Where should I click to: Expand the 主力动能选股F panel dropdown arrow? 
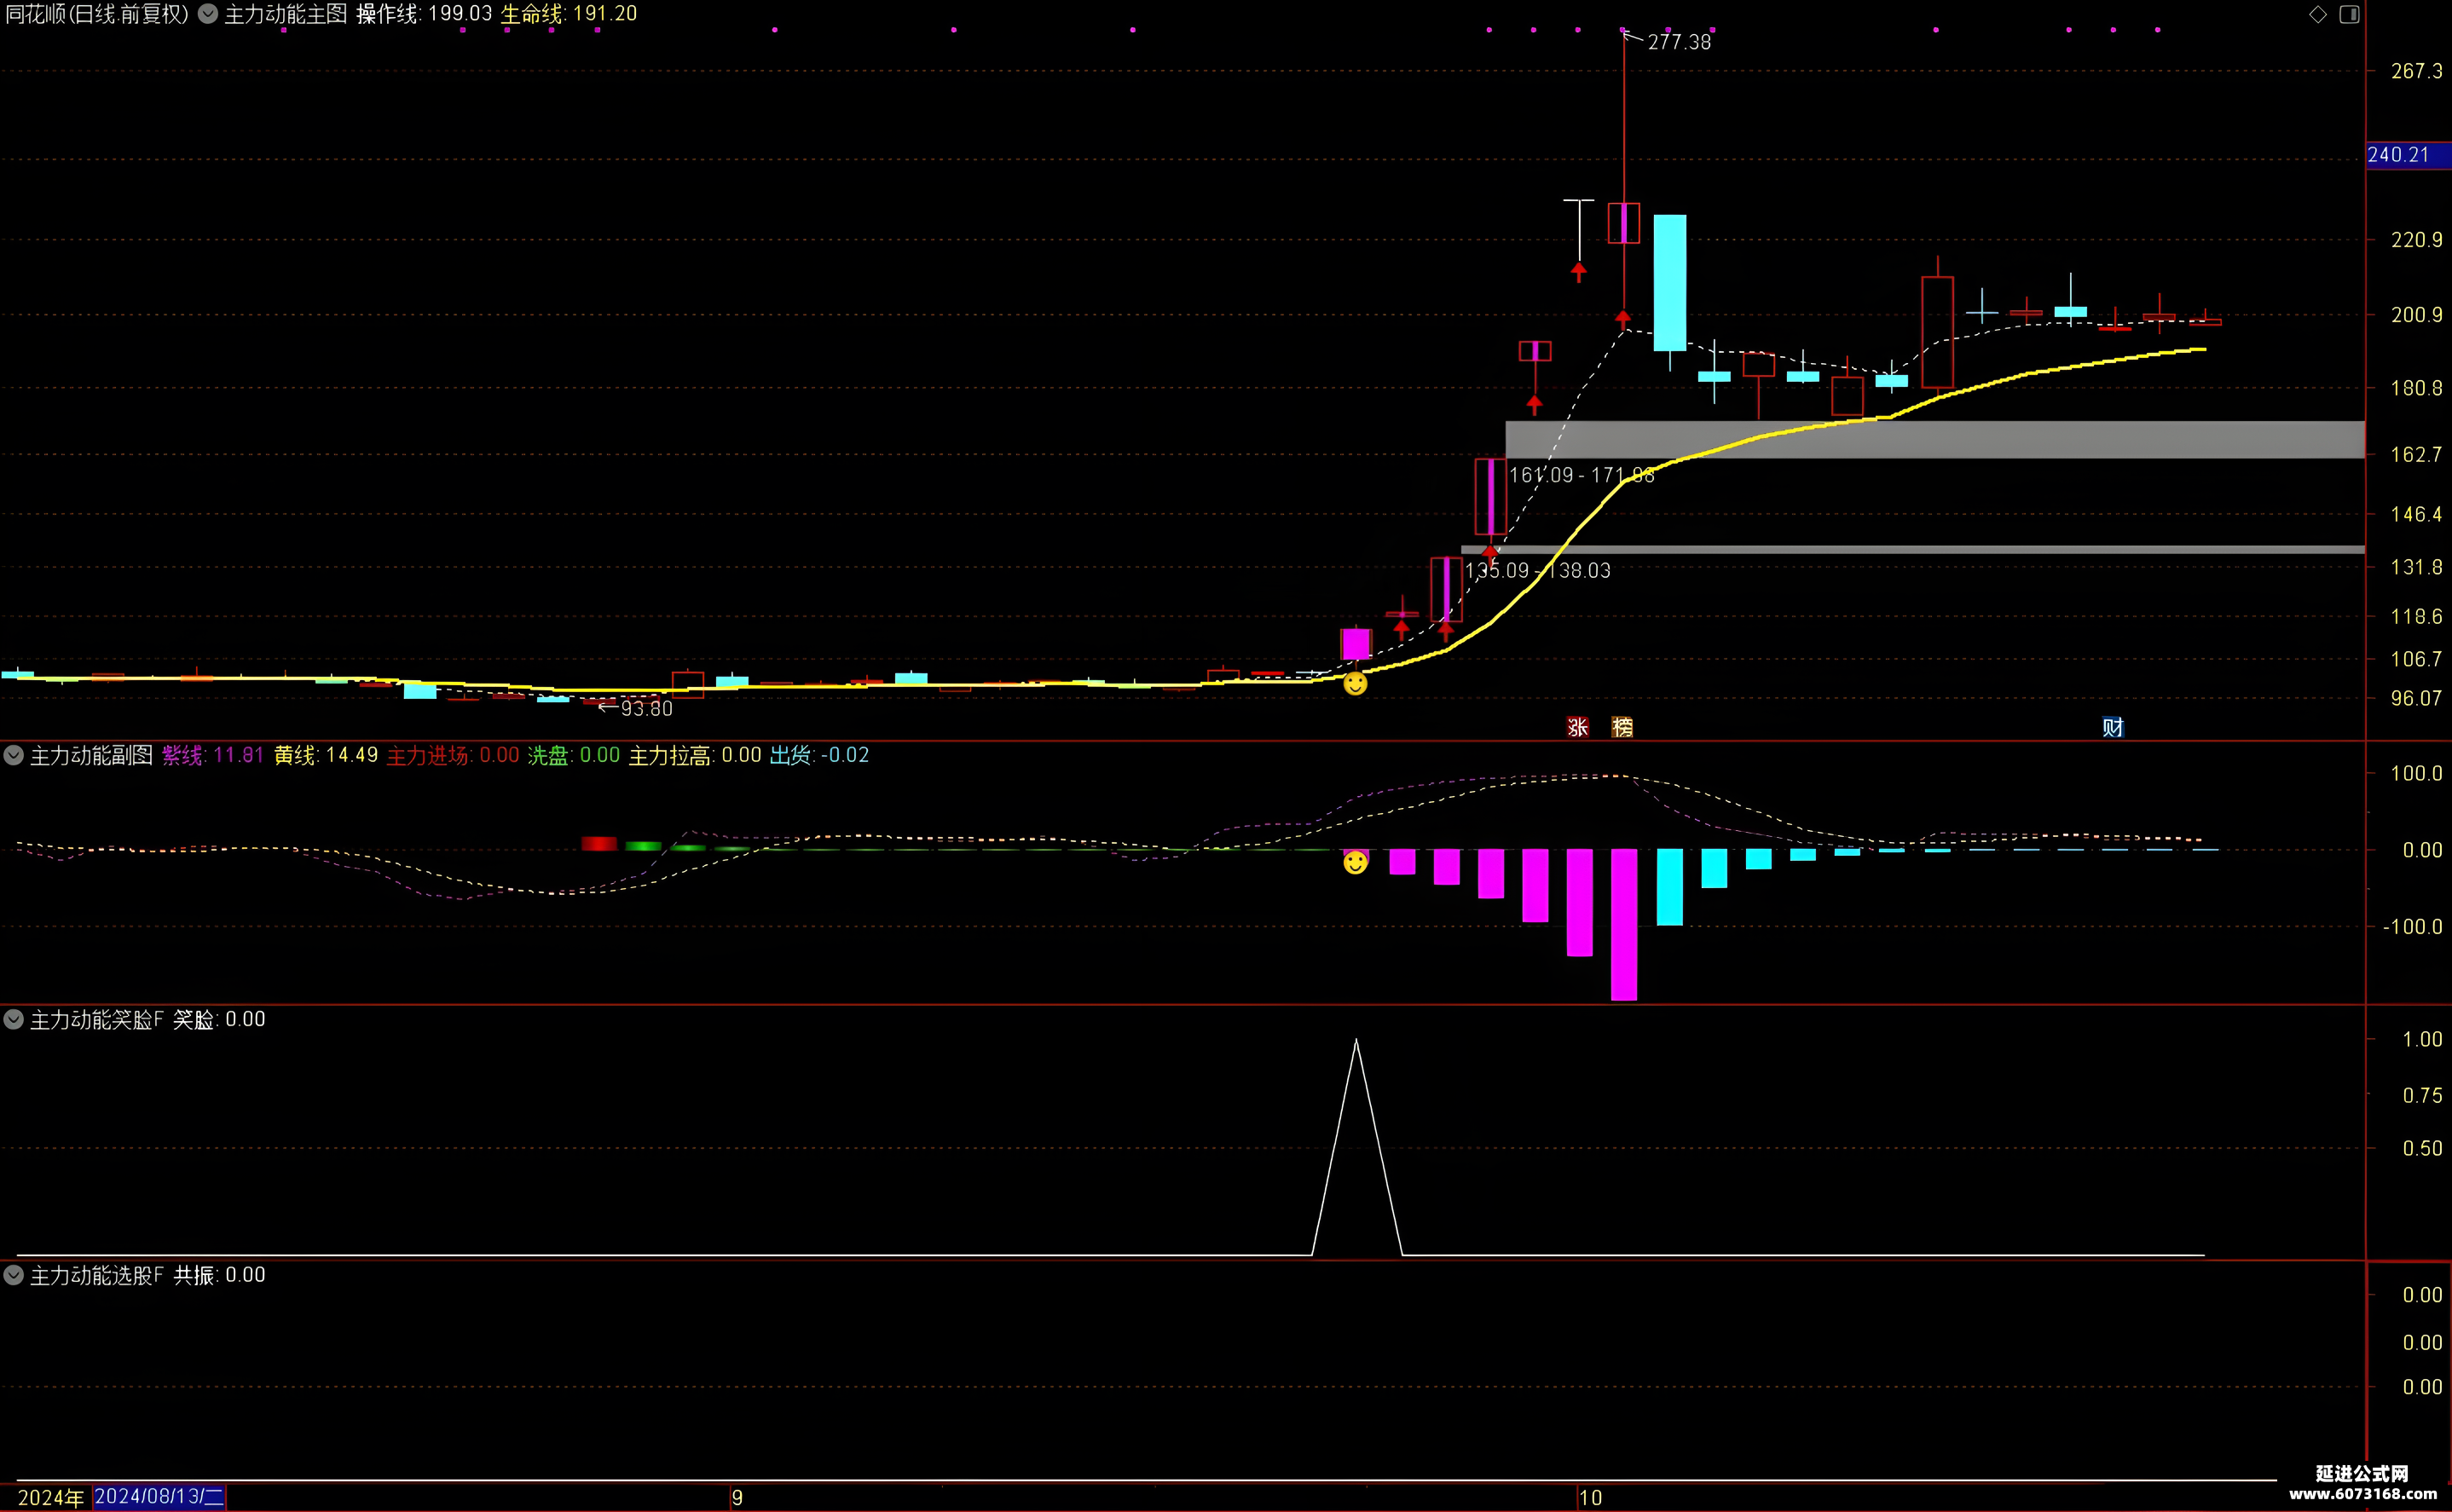pos(14,1276)
